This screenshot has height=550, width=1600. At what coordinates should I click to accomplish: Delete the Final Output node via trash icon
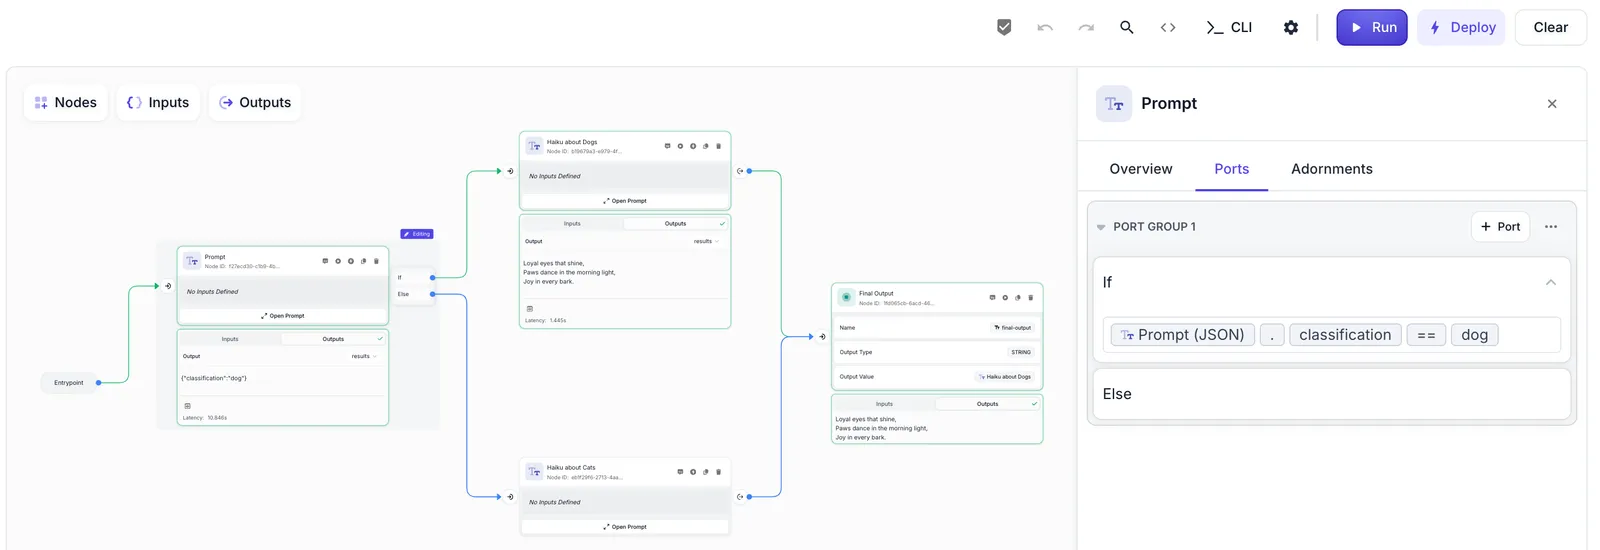click(x=1030, y=297)
